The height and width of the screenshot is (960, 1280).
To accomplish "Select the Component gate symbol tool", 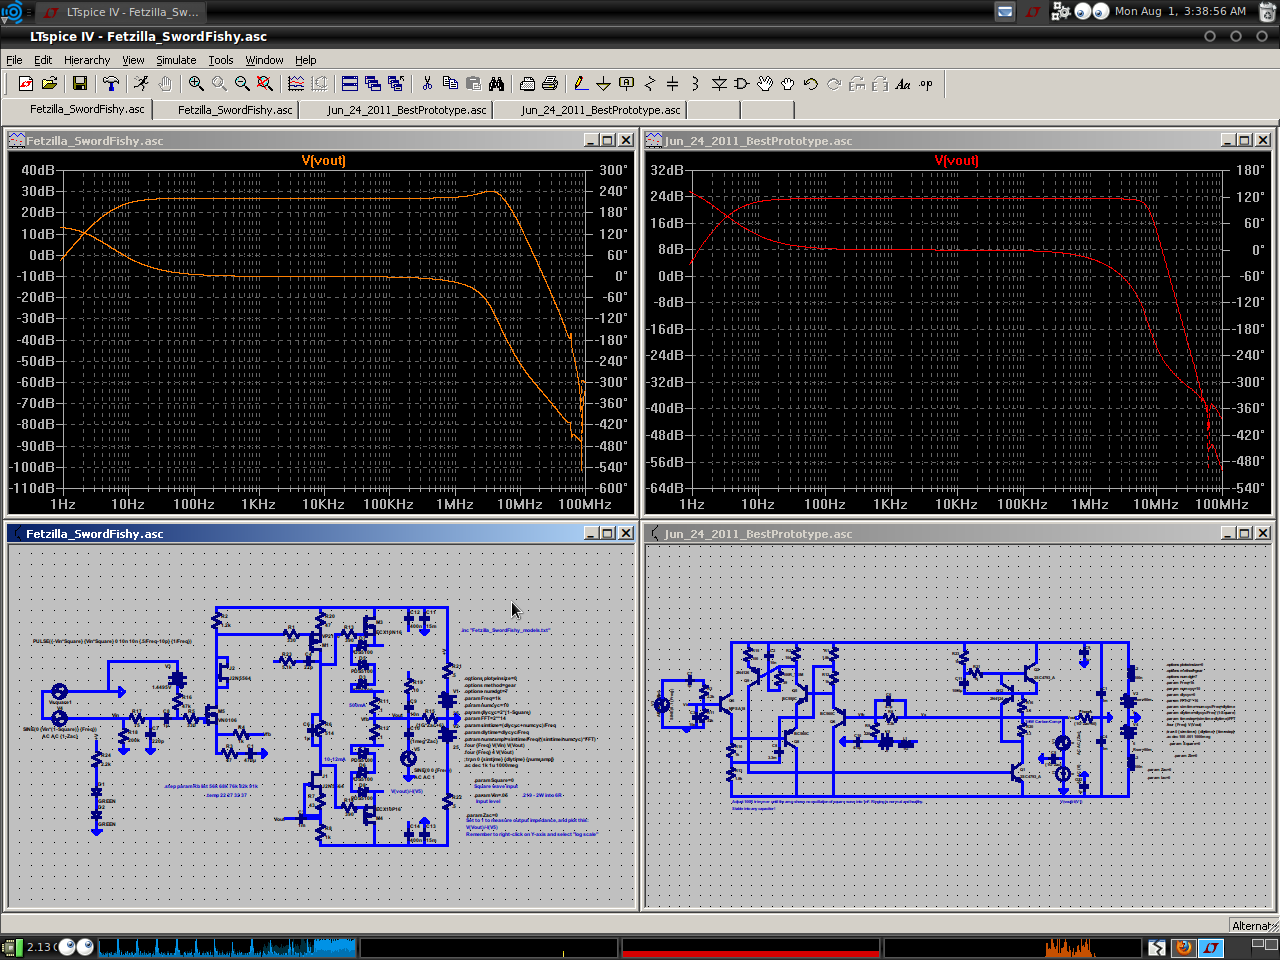I will 741,84.
